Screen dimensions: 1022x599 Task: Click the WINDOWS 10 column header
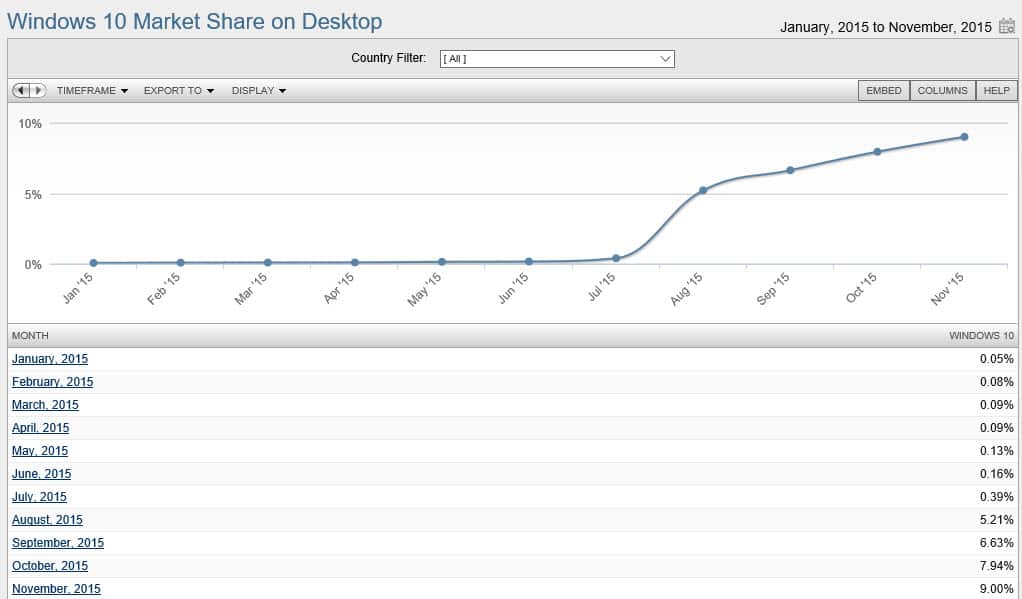coord(982,336)
